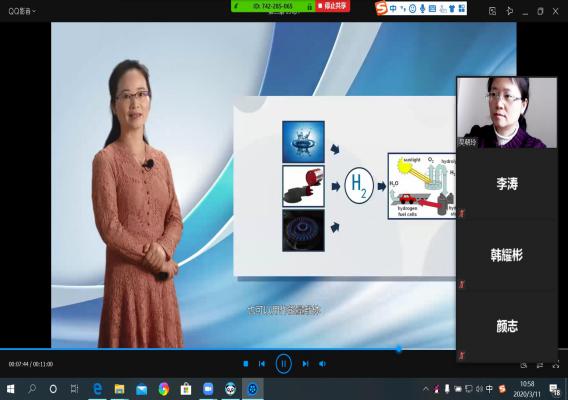
Task: Select participant tile 李涛
Action: click(x=506, y=183)
